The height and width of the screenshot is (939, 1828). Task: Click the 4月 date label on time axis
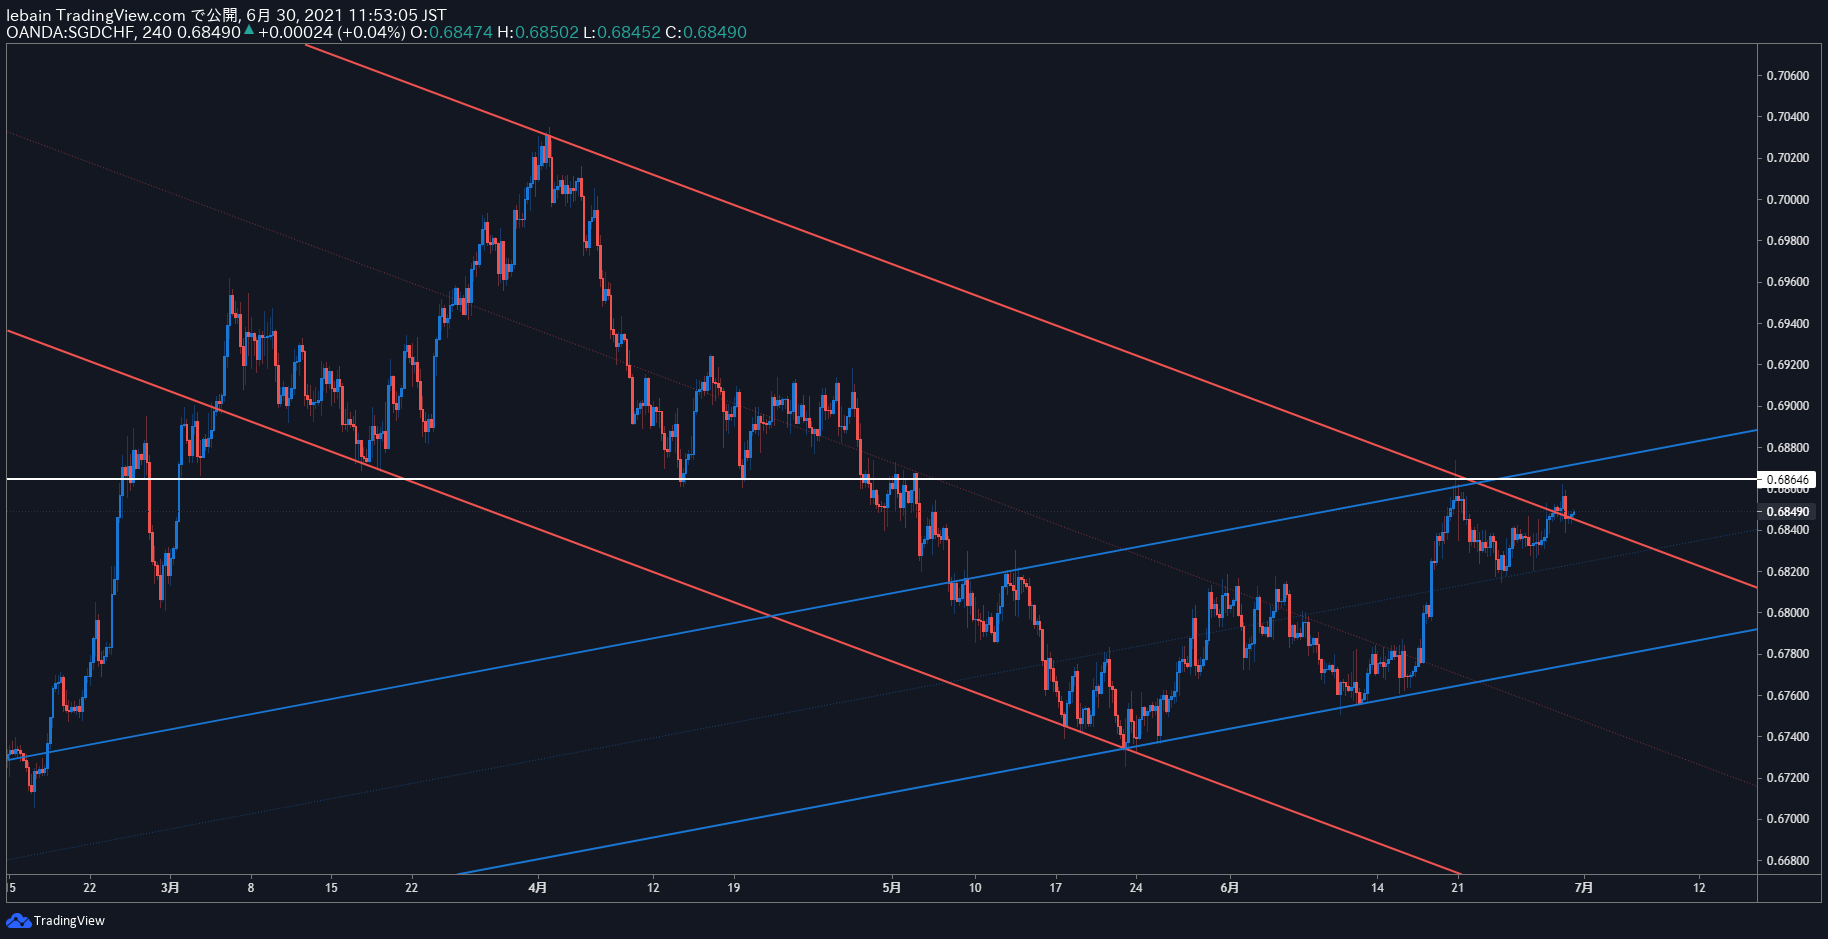click(x=538, y=887)
